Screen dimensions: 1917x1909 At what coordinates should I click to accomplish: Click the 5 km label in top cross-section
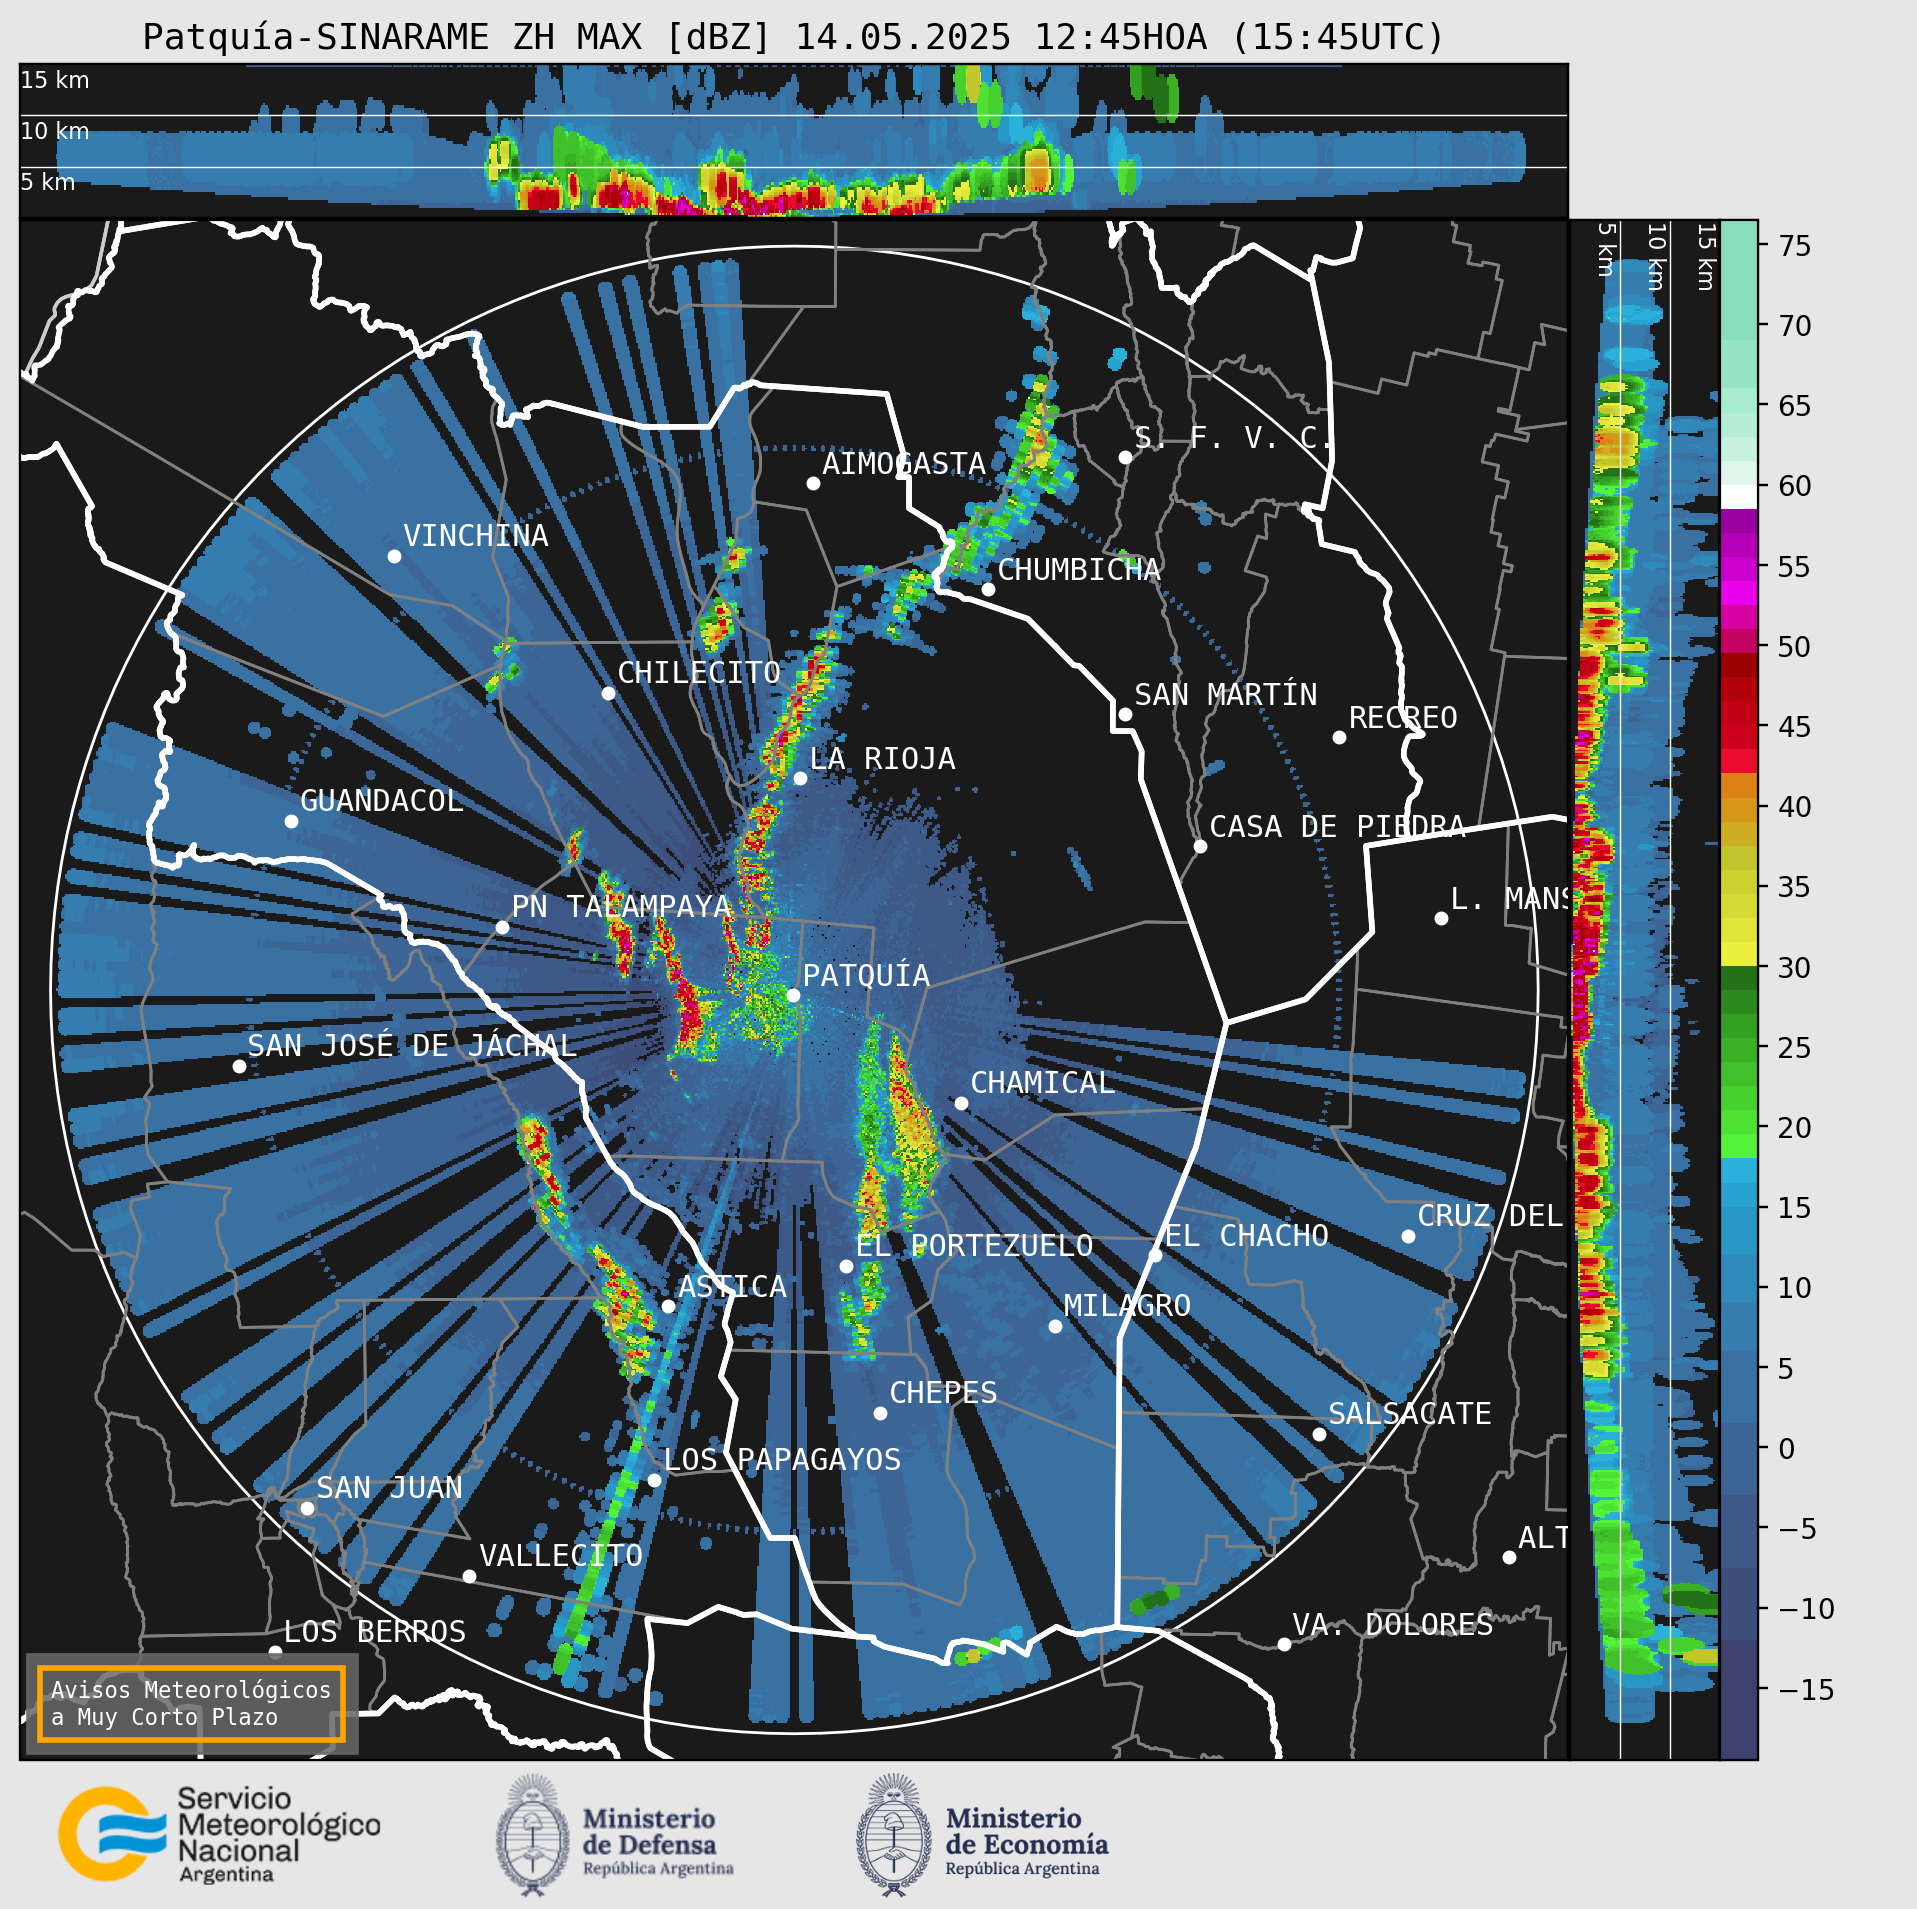48,182
